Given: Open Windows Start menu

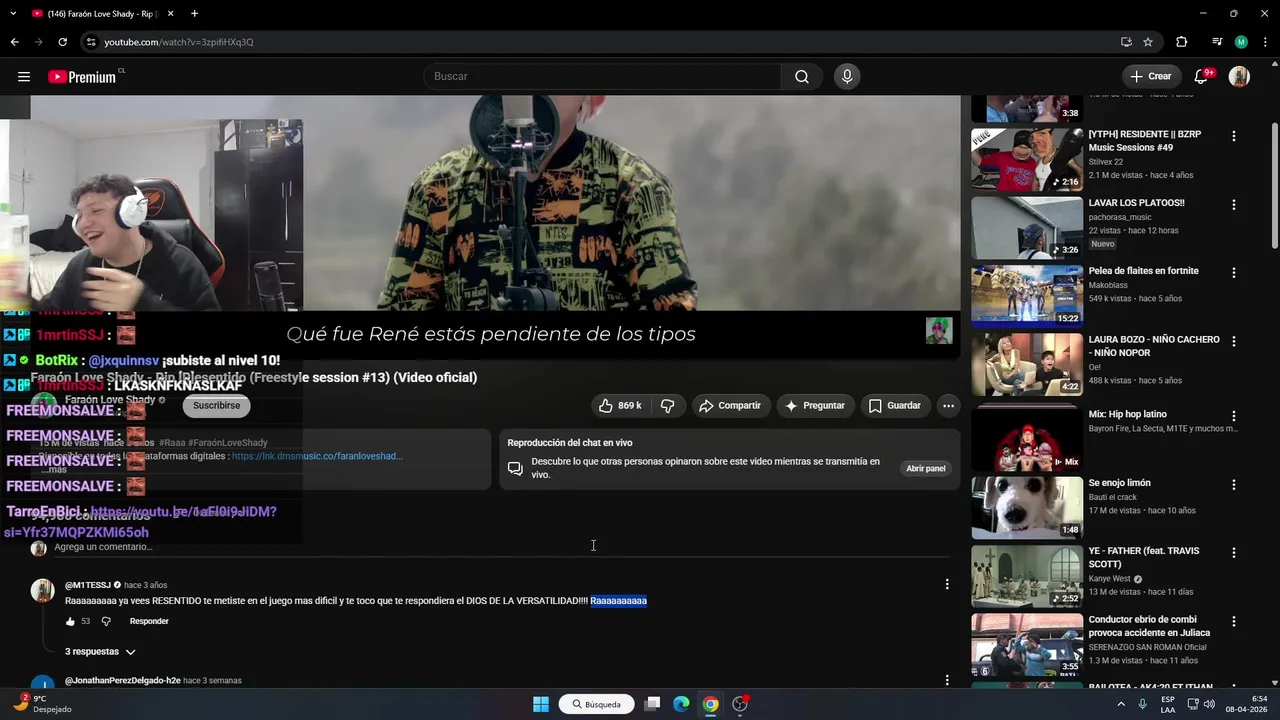Looking at the screenshot, I should (x=540, y=704).
